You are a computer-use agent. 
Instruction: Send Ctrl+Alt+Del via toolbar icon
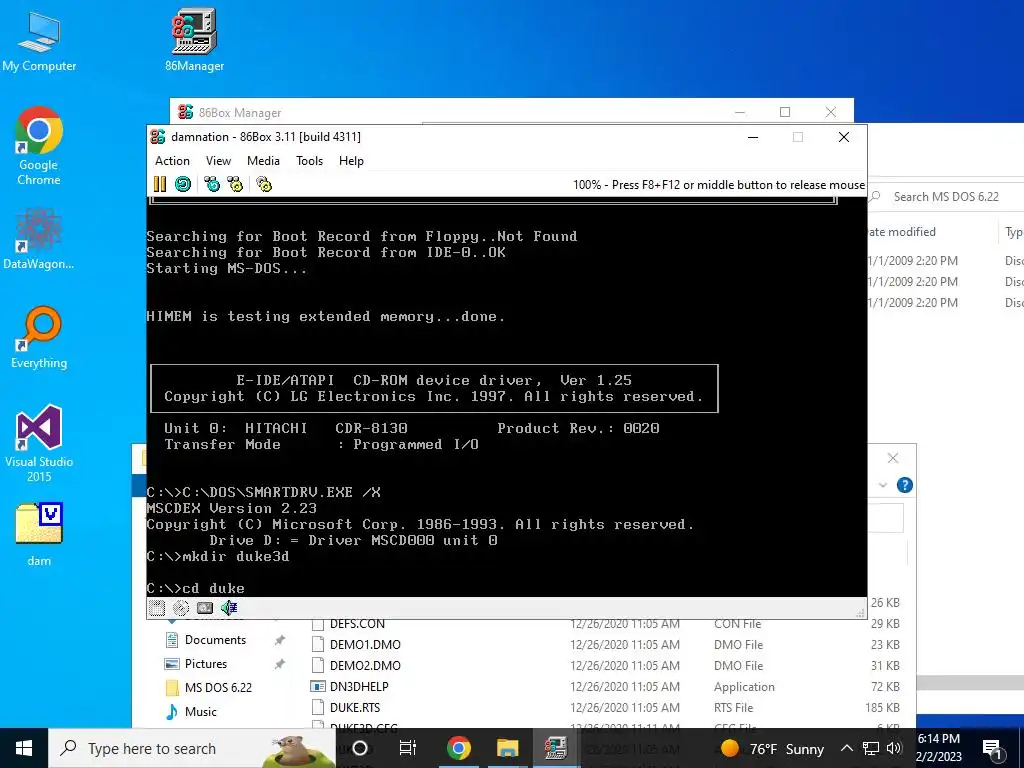[212, 184]
